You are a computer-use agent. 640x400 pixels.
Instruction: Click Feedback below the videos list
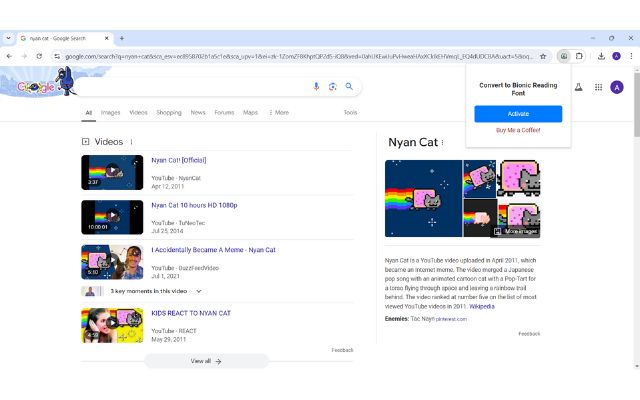point(342,350)
